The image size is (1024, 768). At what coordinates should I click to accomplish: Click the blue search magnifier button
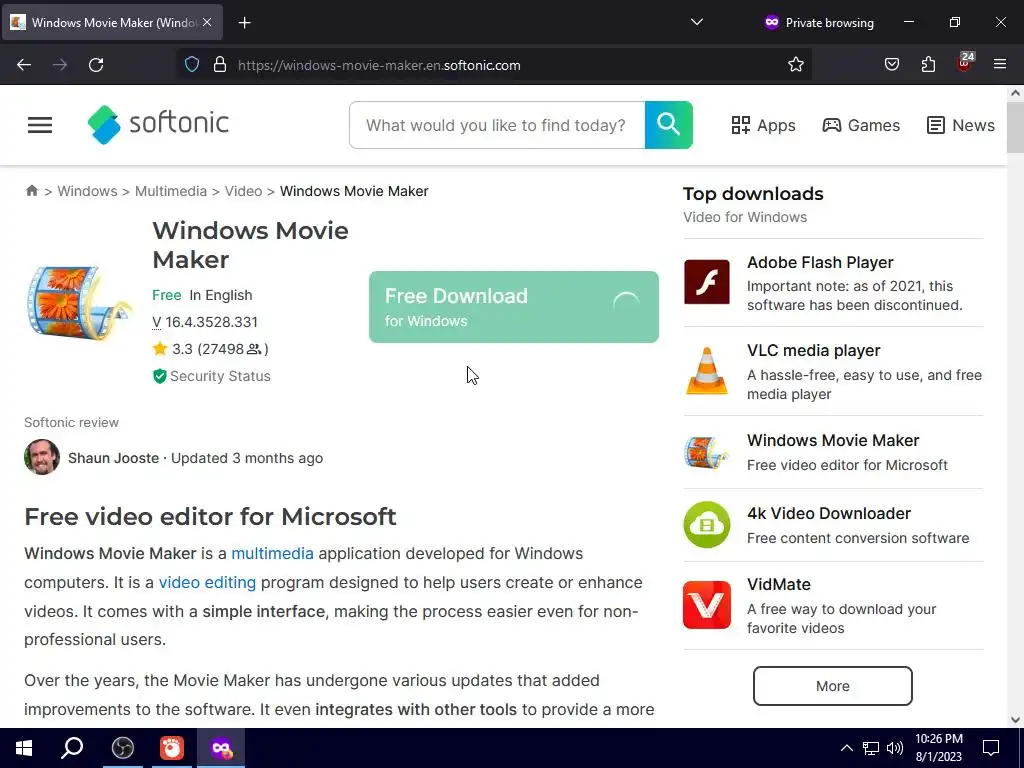coord(668,125)
